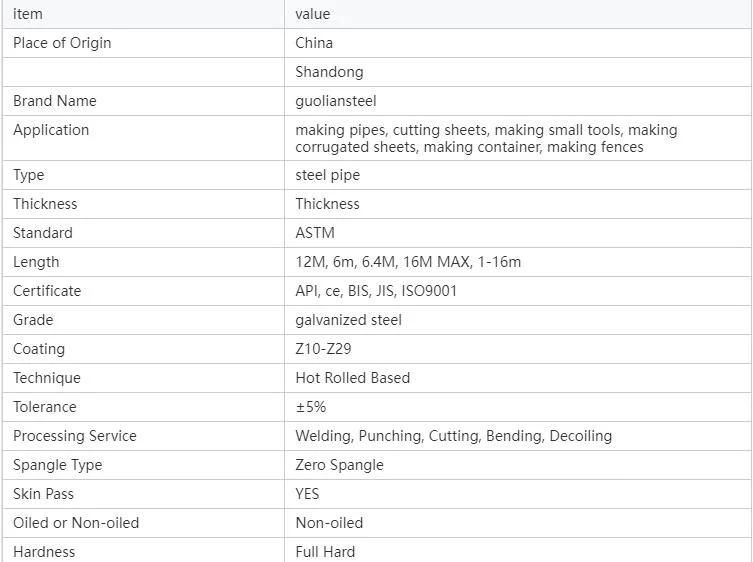Viewport: 753px width, 562px height.
Task: Select the 'steel pipe' type value
Action: [328, 175]
